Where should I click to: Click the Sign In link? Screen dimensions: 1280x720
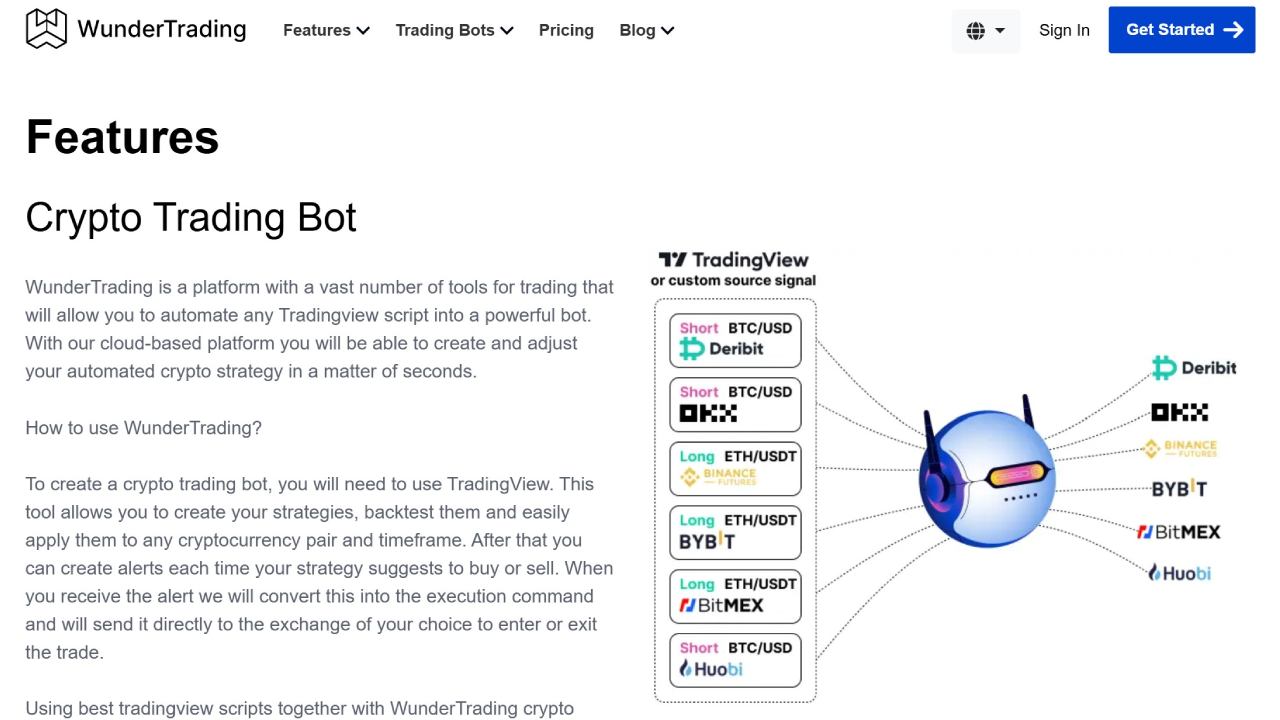click(1064, 30)
